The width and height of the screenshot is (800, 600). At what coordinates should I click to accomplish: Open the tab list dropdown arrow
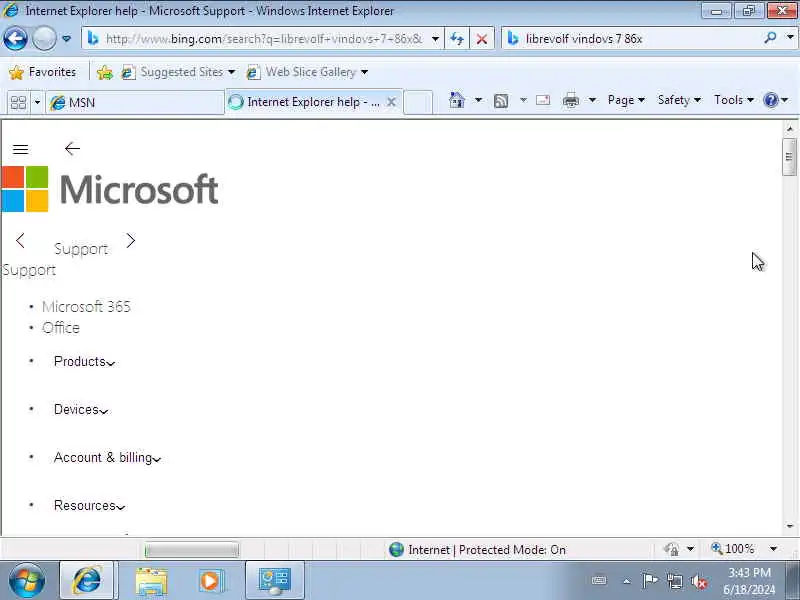coord(37,103)
